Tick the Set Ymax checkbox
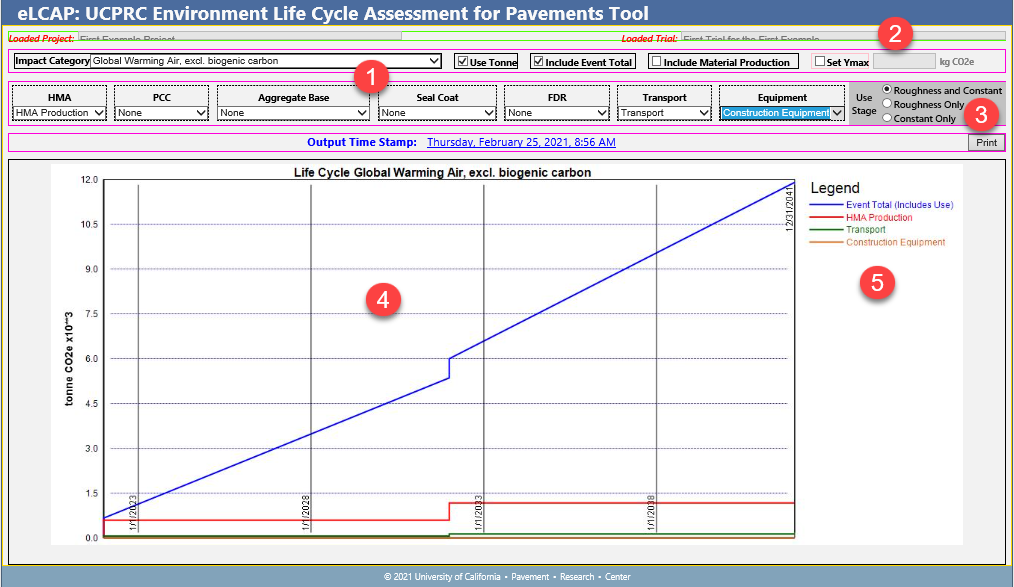The width and height of the screenshot is (1014, 587). (x=820, y=62)
